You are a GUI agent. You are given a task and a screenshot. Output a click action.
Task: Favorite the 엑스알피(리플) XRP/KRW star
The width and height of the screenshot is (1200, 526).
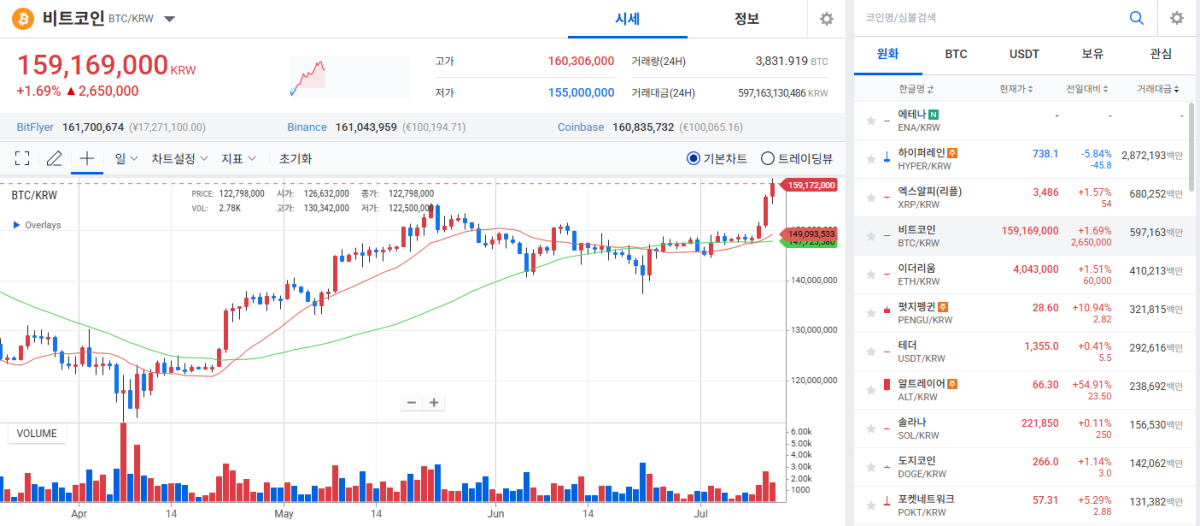(871, 198)
